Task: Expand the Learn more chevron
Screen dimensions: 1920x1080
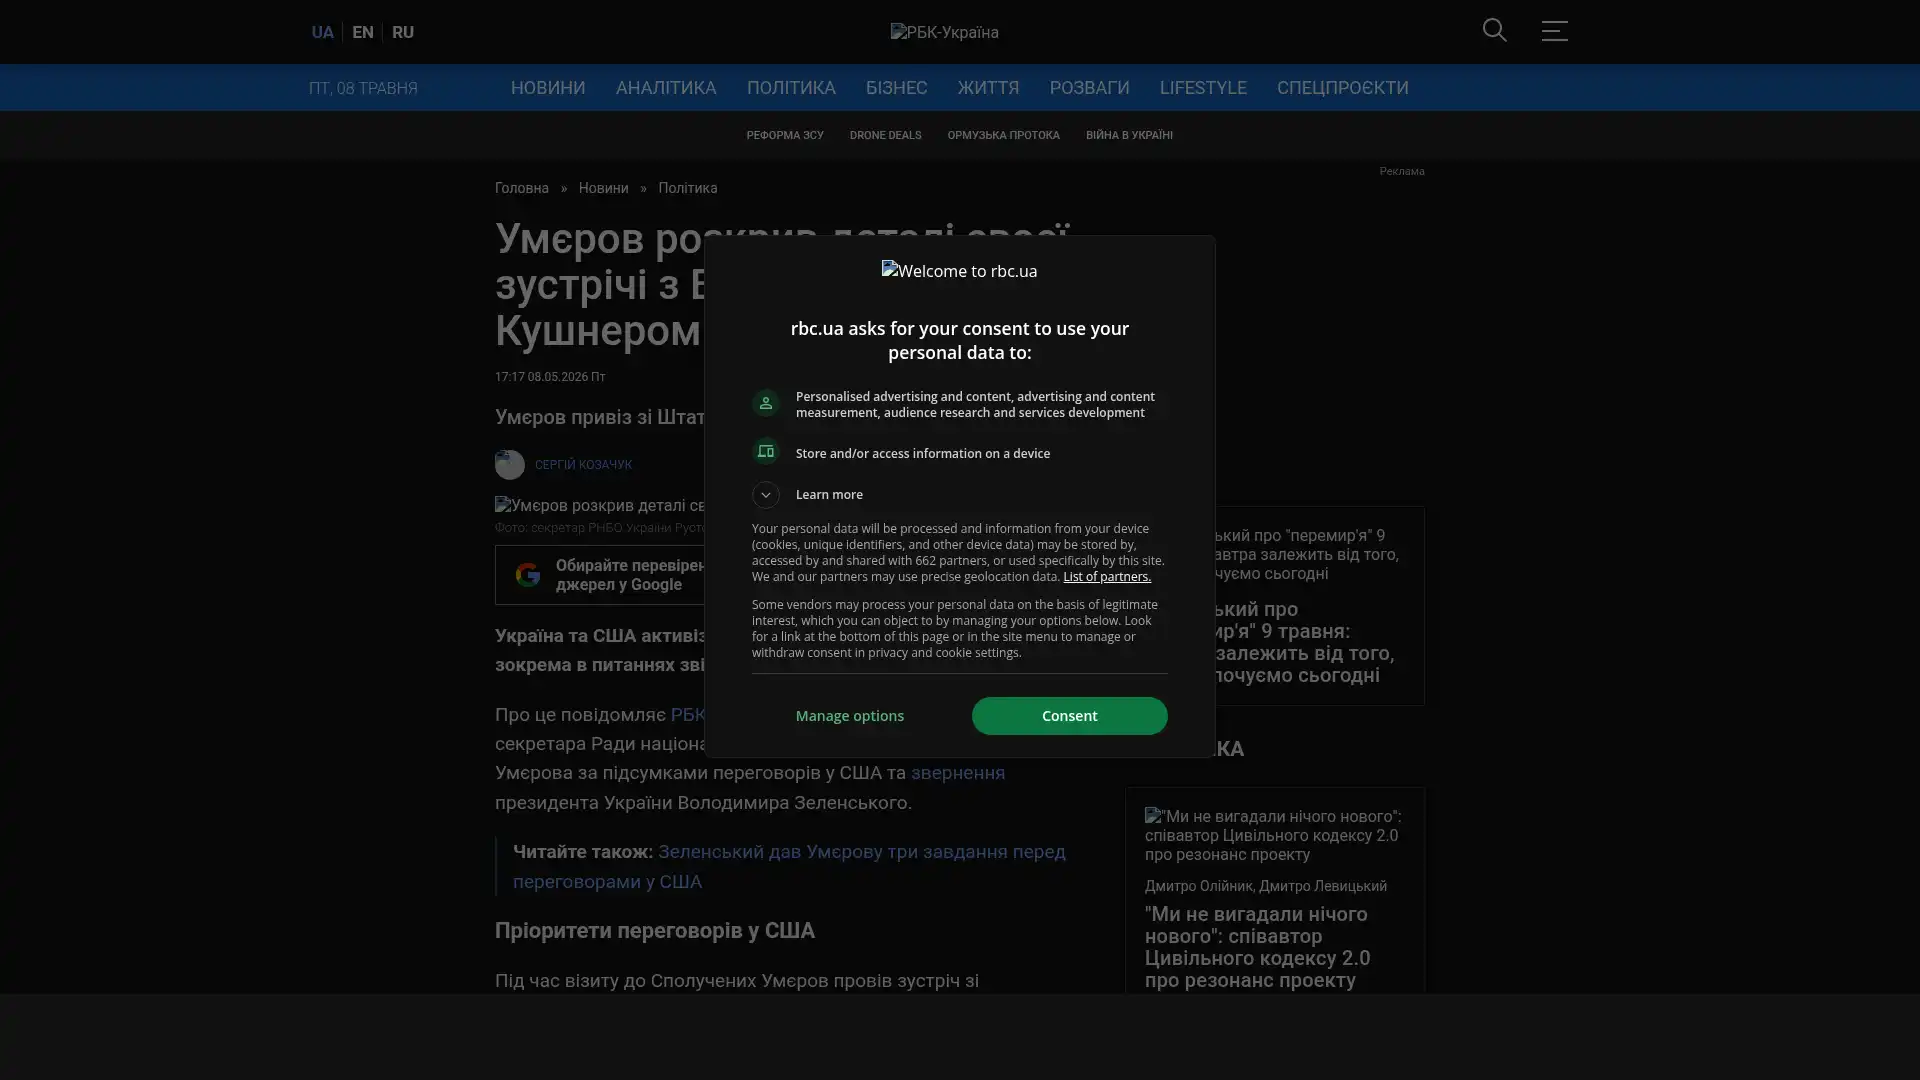Action: tap(766, 495)
